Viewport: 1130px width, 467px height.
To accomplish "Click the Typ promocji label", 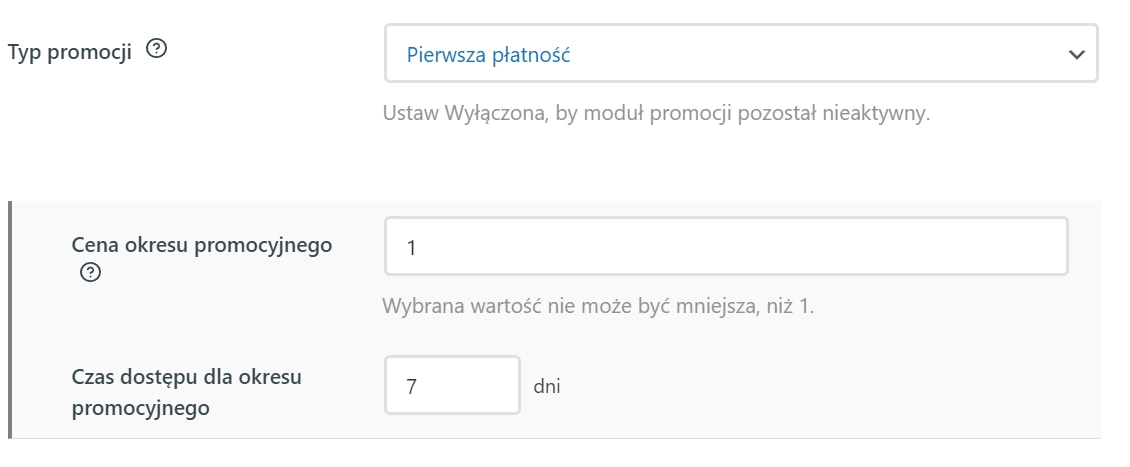I will pyautogui.click(x=70, y=53).
